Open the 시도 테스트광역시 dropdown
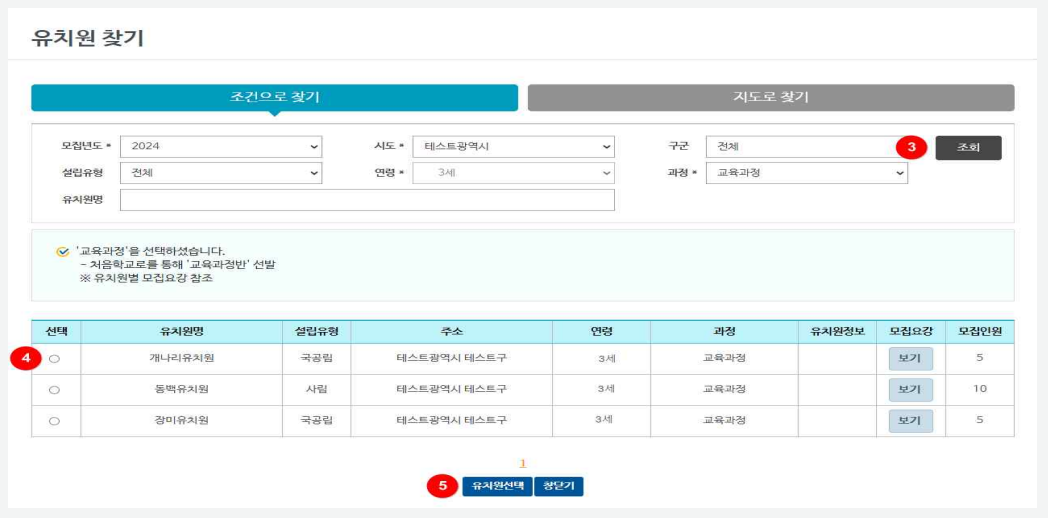The image size is (1048, 518). tap(513, 146)
